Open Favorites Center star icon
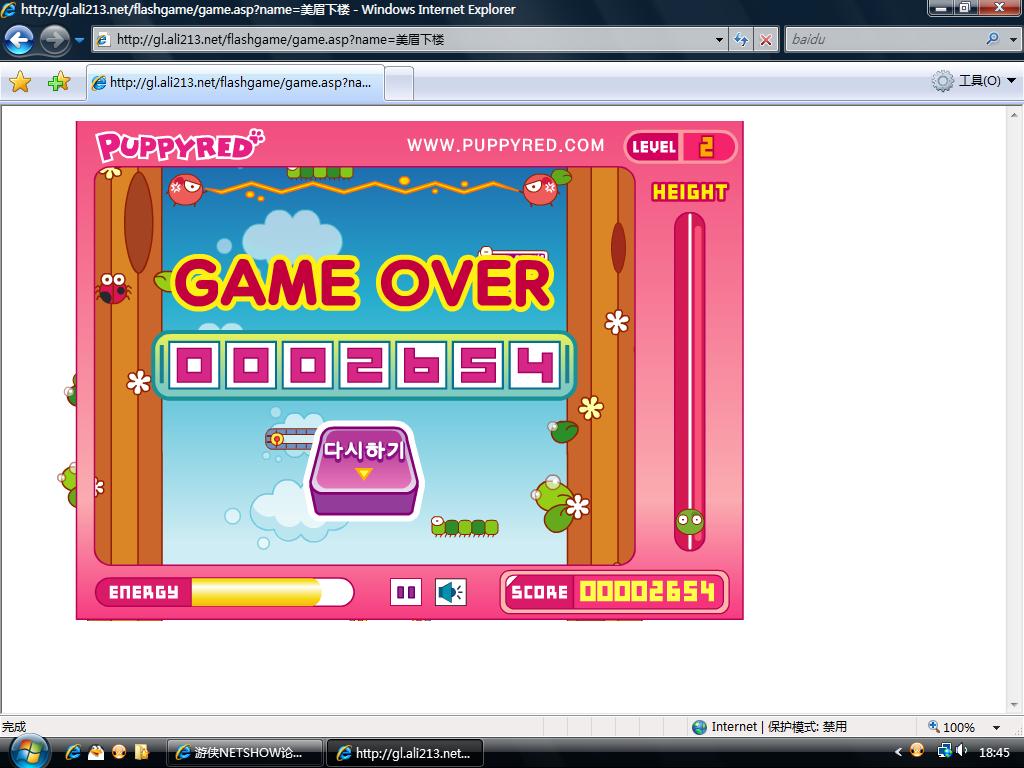The width and height of the screenshot is (1024, 768). point(20,82)
